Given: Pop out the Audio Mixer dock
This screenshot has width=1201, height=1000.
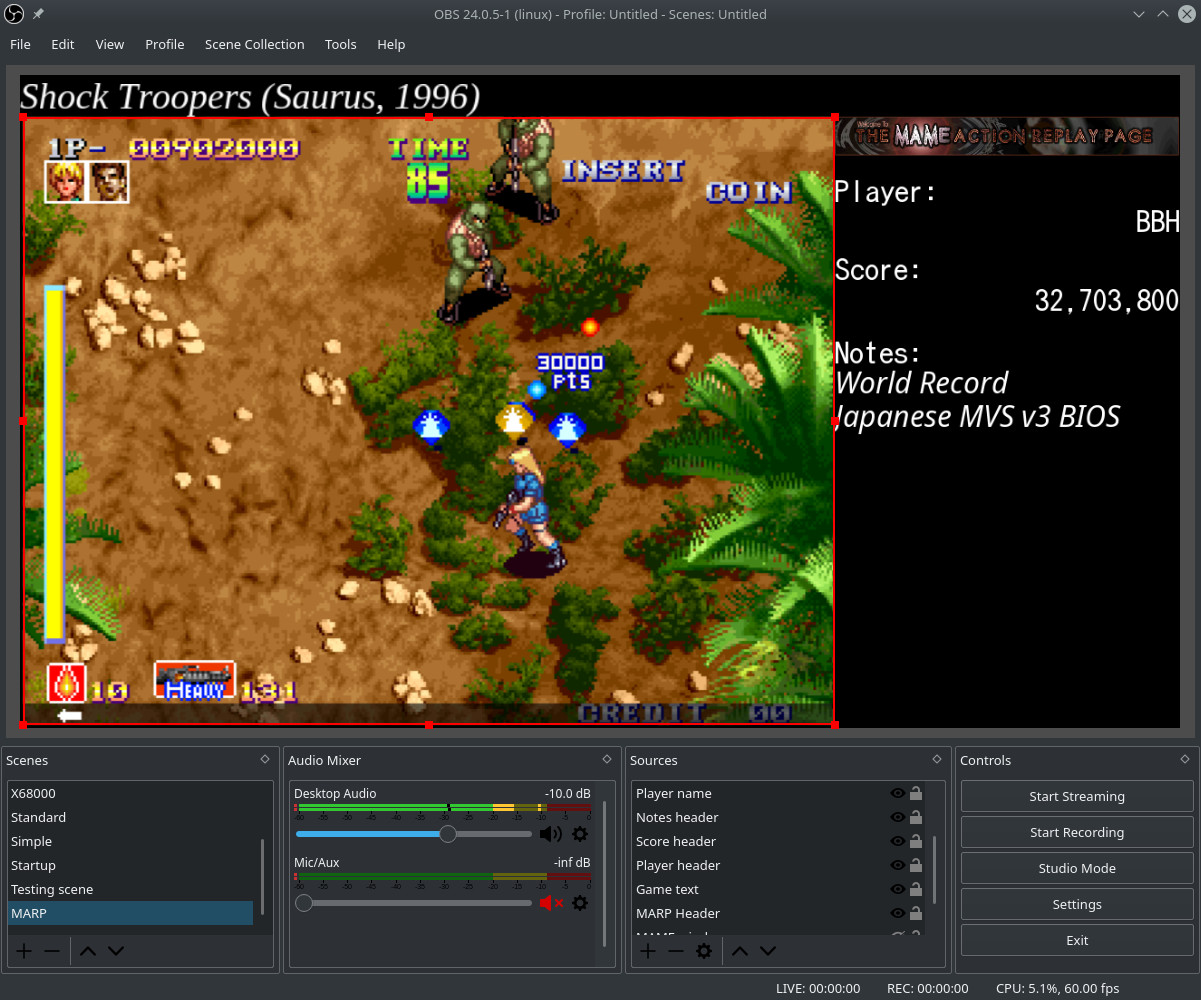Looking at the screenshot, I should pyautogui.click(x=607, y=760).
